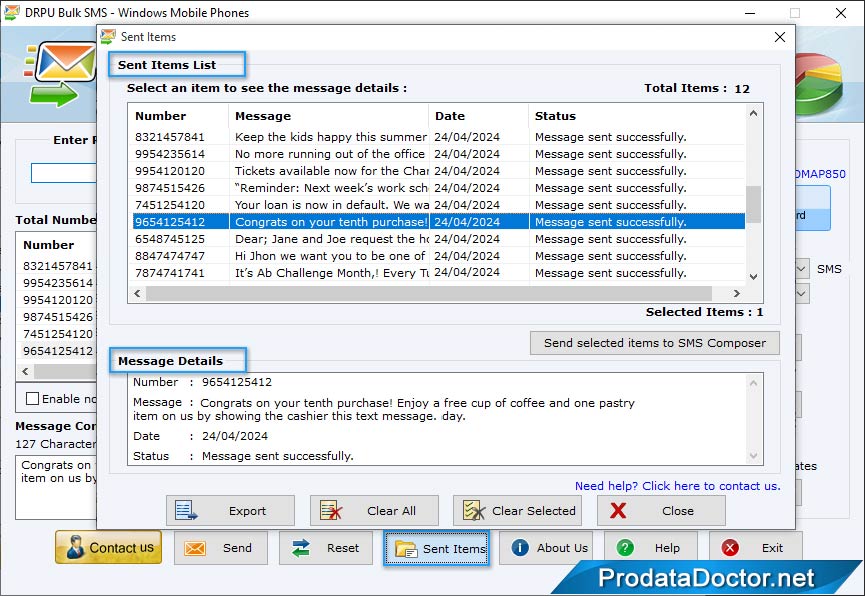Viewport: 865px width, 596px height.
Task: Click 9874515426 in main window number list
Action: pos(58,317)
